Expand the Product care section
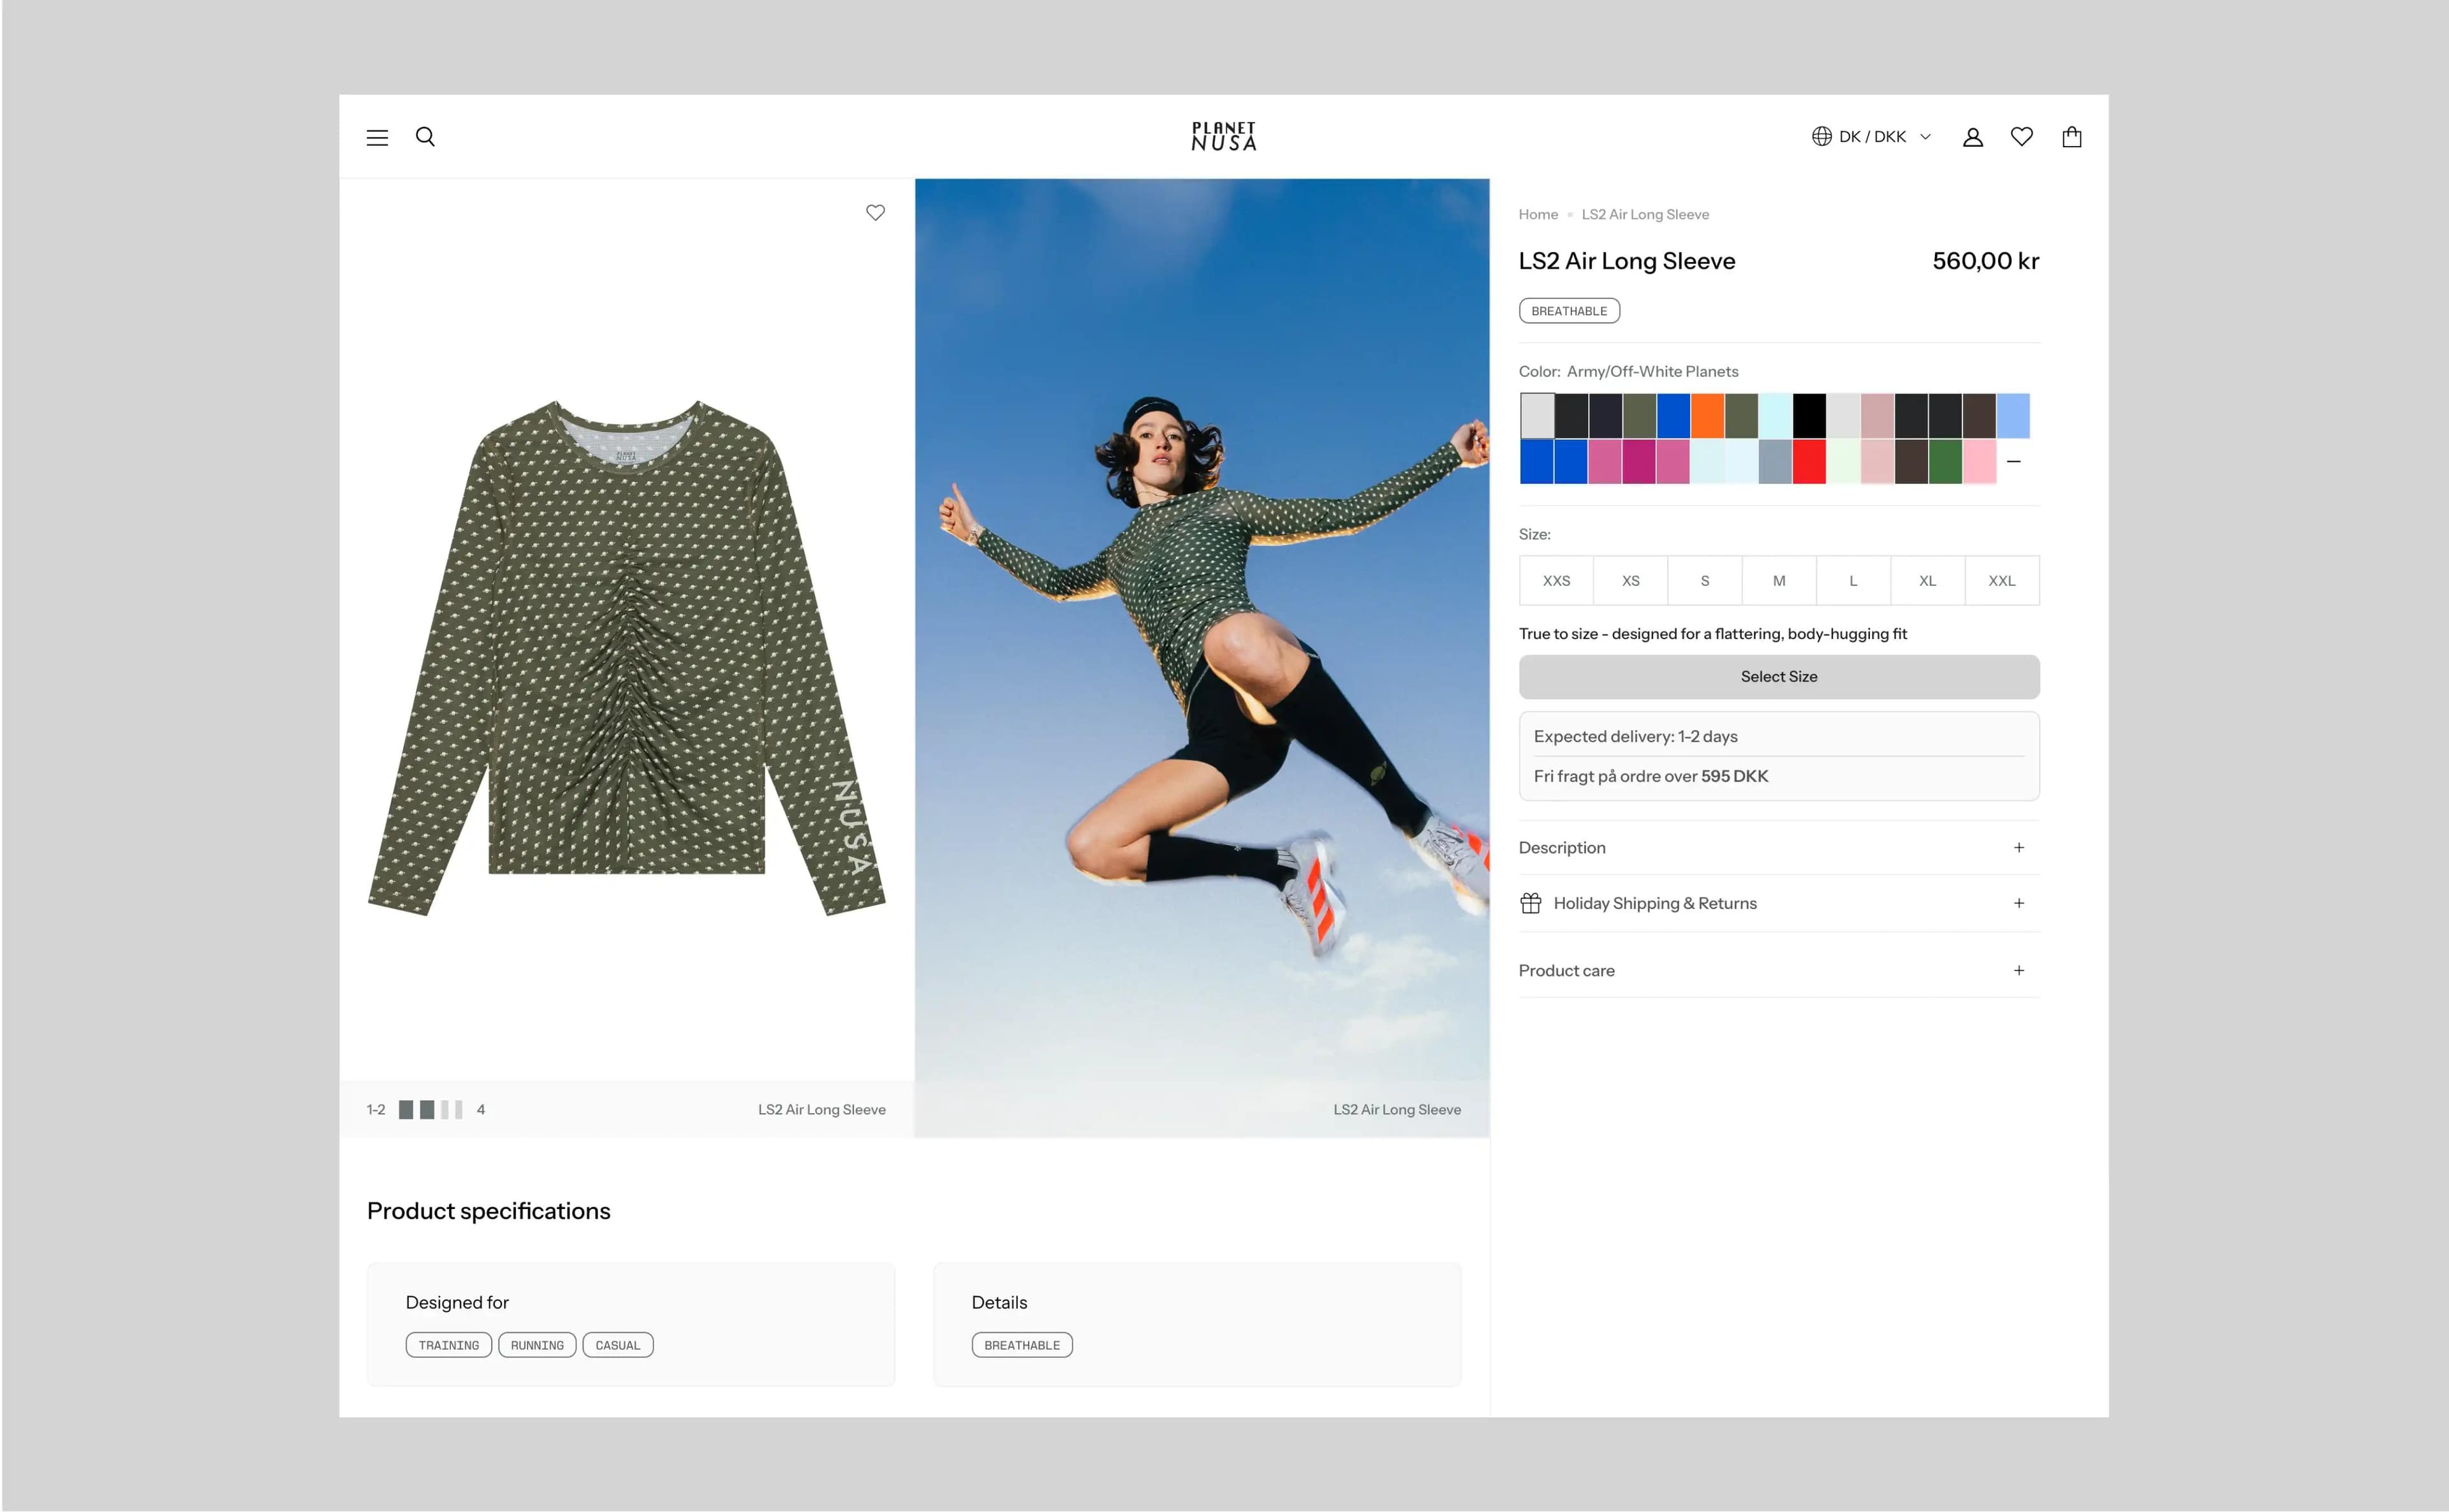This screenshot has height=1512, width=2449. [x=1778, y=971]
